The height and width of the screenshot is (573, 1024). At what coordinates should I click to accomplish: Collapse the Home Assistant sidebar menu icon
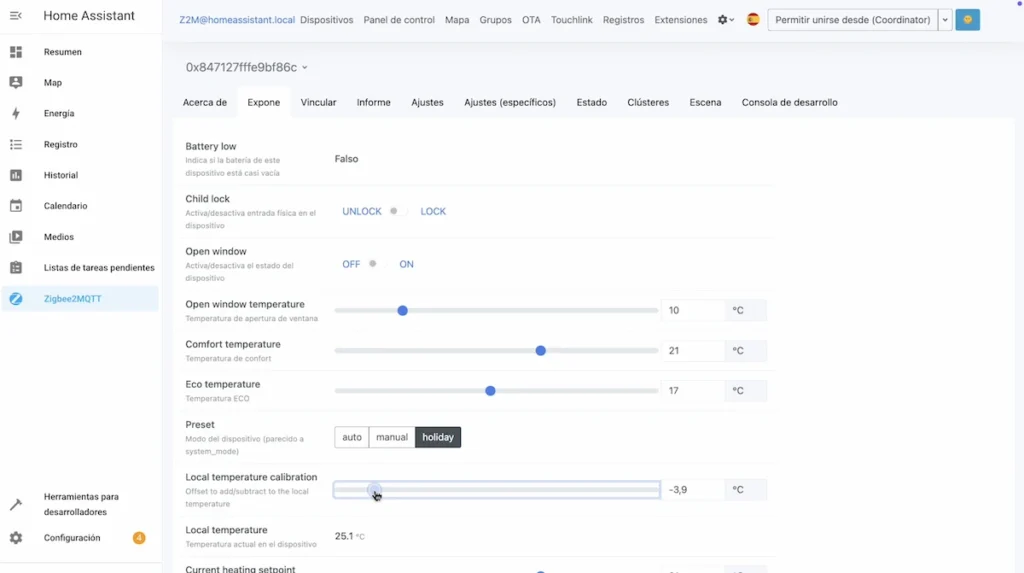16,16
